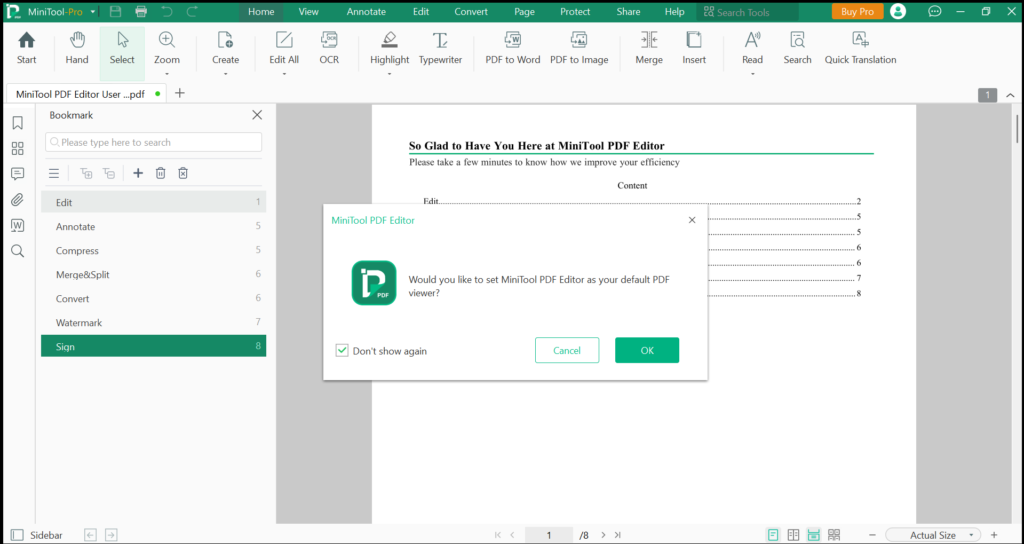Toggle the Sidebar at bottom left
1024x544 pixels.
point(37,535)
